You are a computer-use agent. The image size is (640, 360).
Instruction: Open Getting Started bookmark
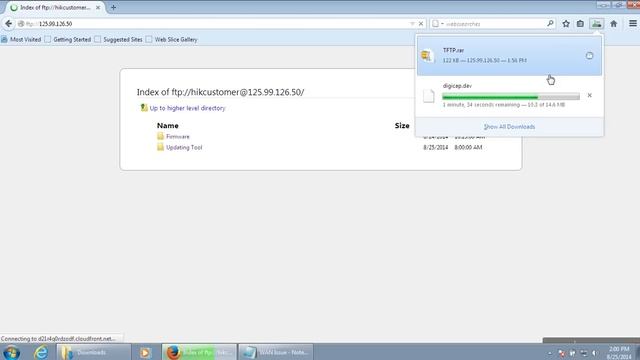tap(68, 40)
